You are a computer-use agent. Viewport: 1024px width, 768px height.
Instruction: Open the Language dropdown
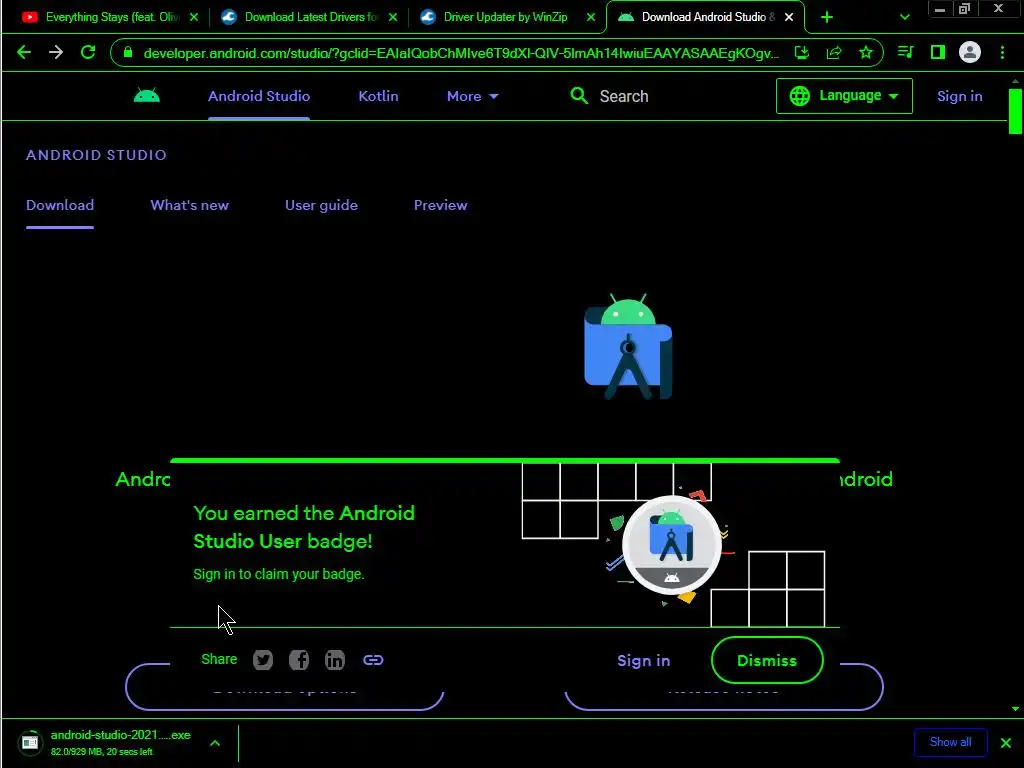coord(844,96)
